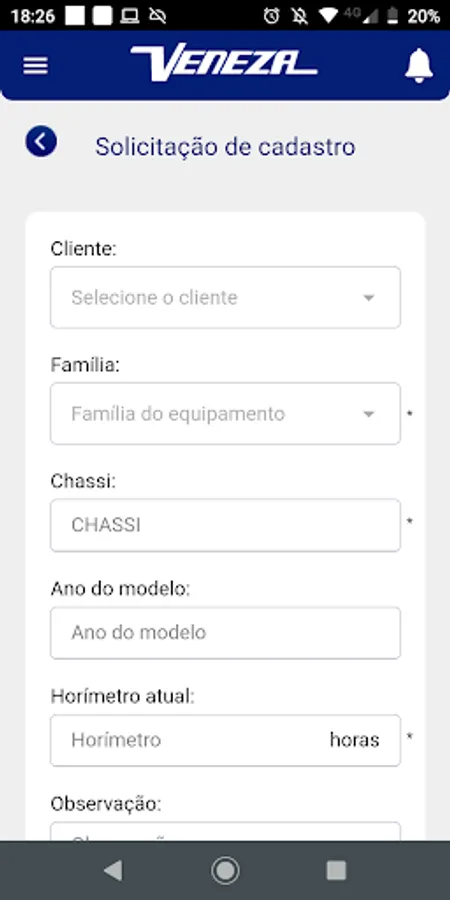Tap the Solicitação de cadastro title
The width and height of the screenshot is (450, 900).
(x=225, y=147)
